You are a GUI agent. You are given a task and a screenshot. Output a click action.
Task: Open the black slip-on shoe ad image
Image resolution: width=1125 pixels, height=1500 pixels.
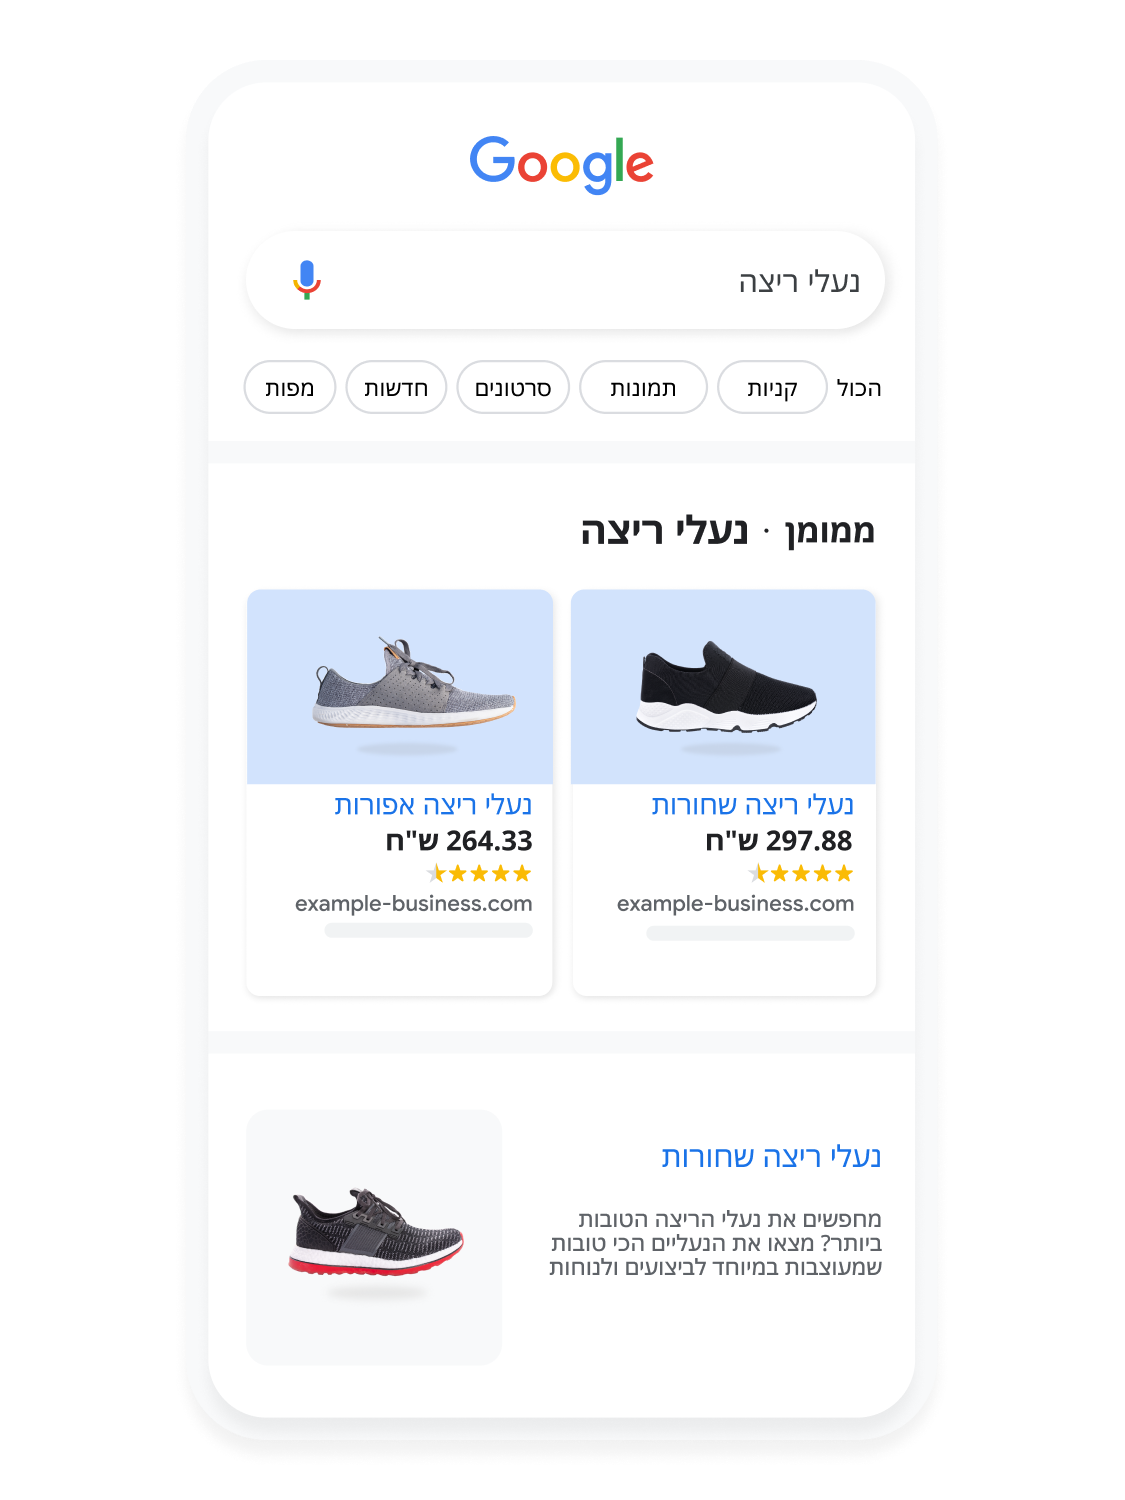pyautogui.click(x=723, y=687)
